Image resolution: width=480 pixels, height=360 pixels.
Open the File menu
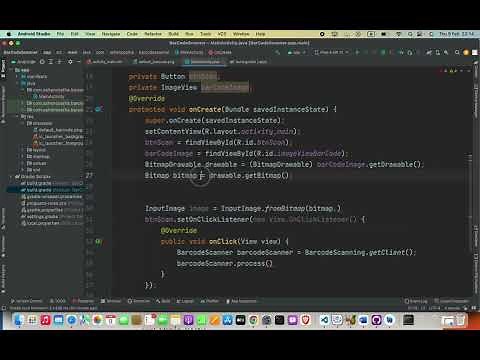60,34
